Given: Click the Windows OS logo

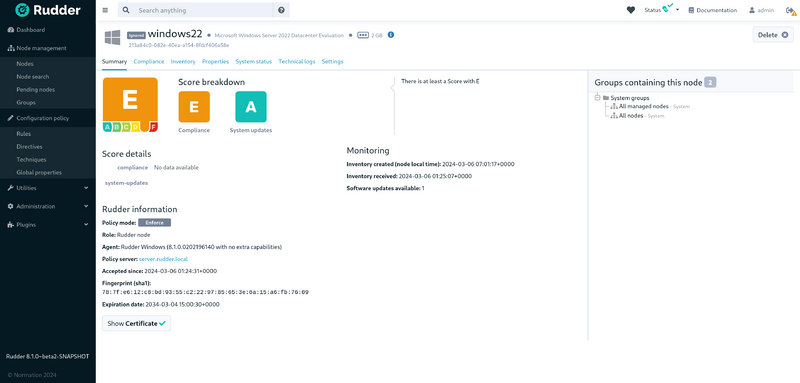Looking at the screenshot, I should point(113,37).
